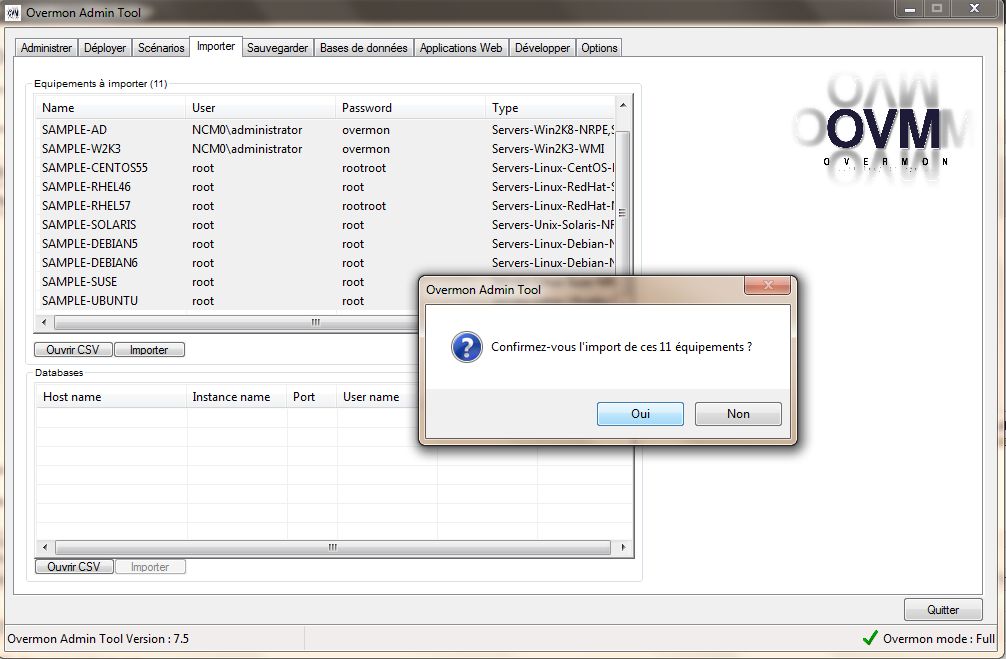1006x659 pixels.
Task: Click the Port column header
Action: tap(312, 397)
